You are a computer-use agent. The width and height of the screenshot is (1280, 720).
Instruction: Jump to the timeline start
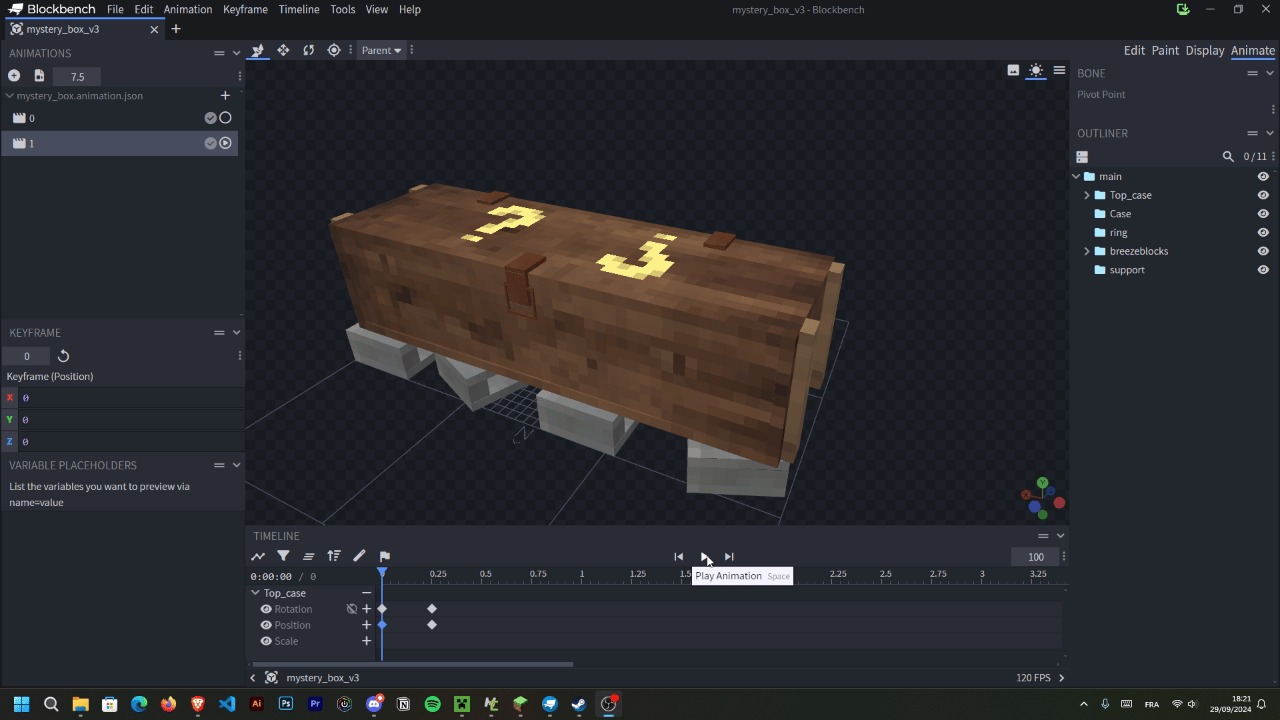click(x=679, y=557)
